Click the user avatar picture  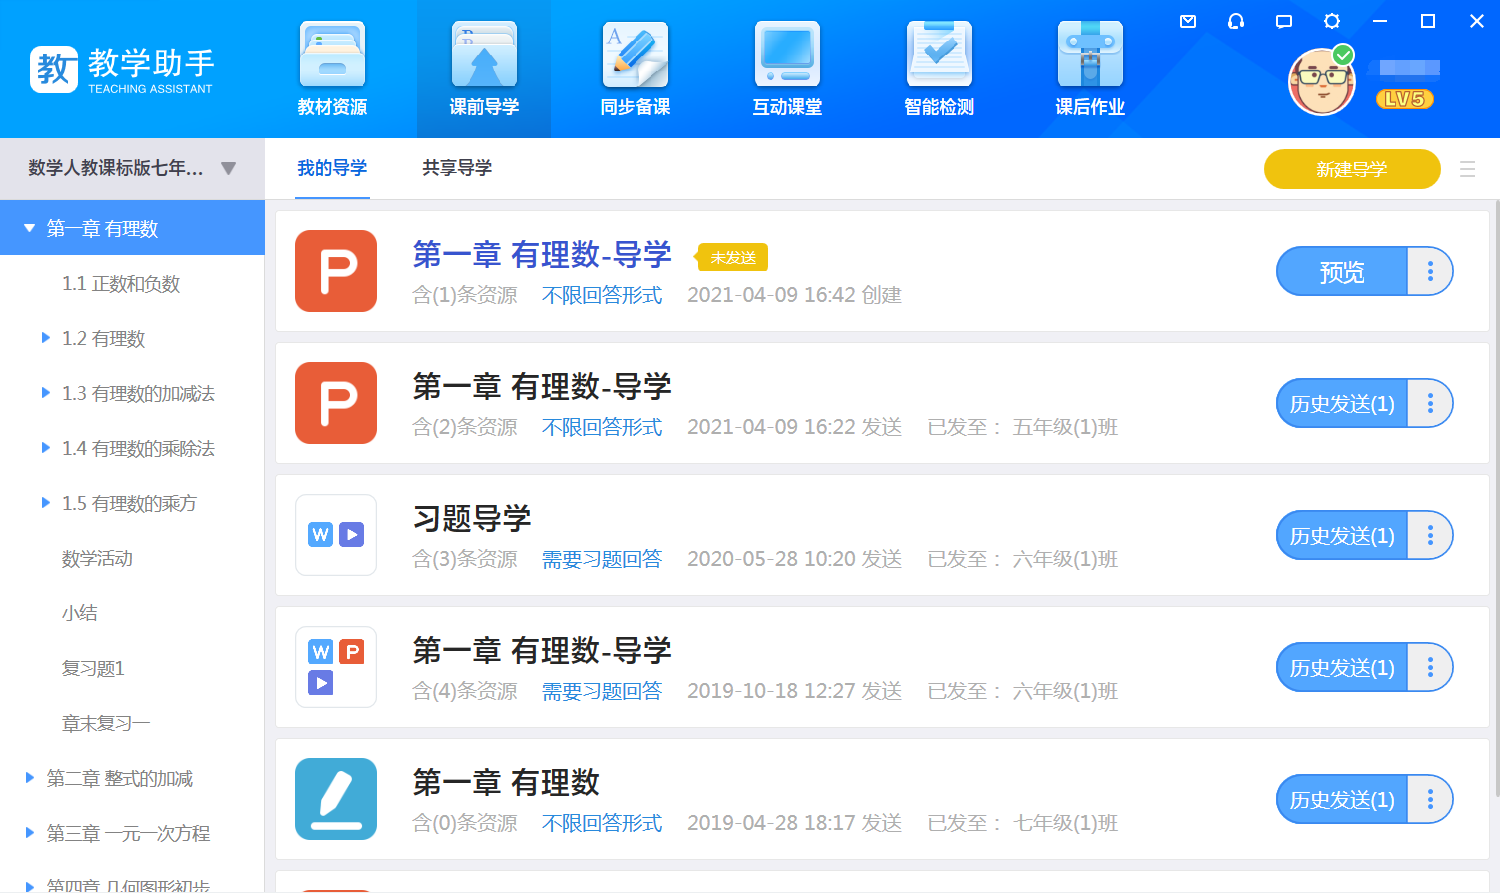click(1321, 82)
